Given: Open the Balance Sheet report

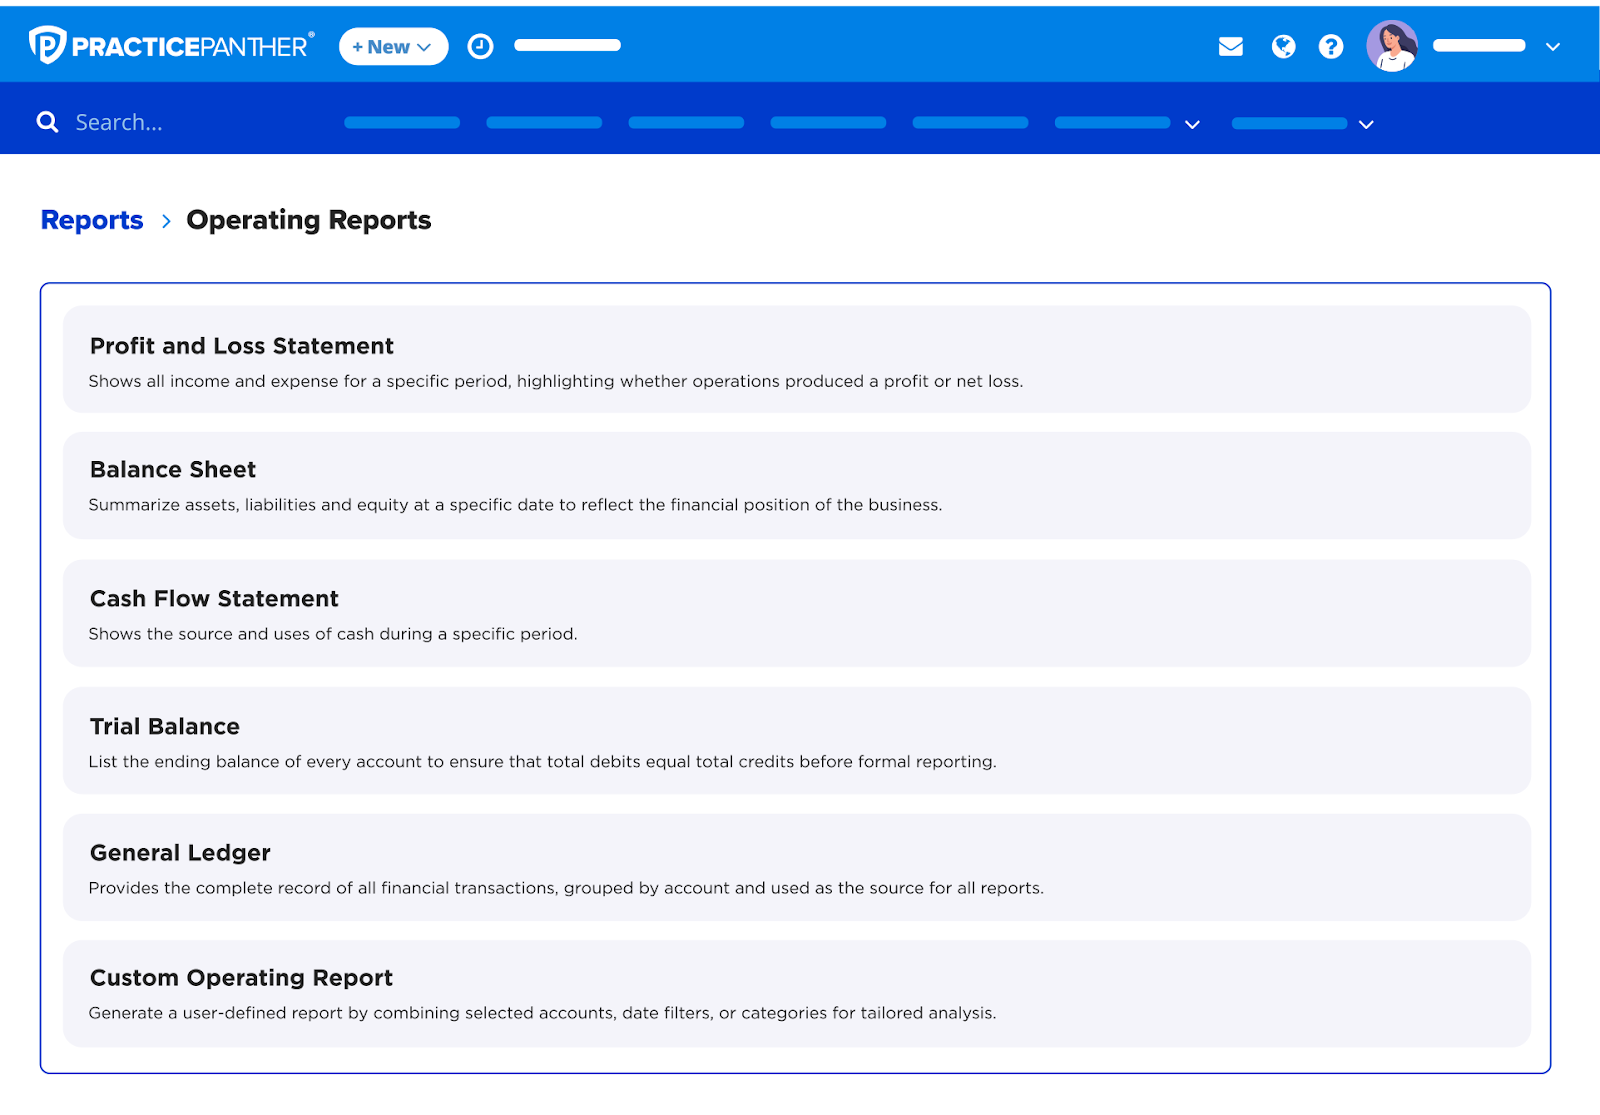Looking at the screenshot, I should [x=173, y=470].
